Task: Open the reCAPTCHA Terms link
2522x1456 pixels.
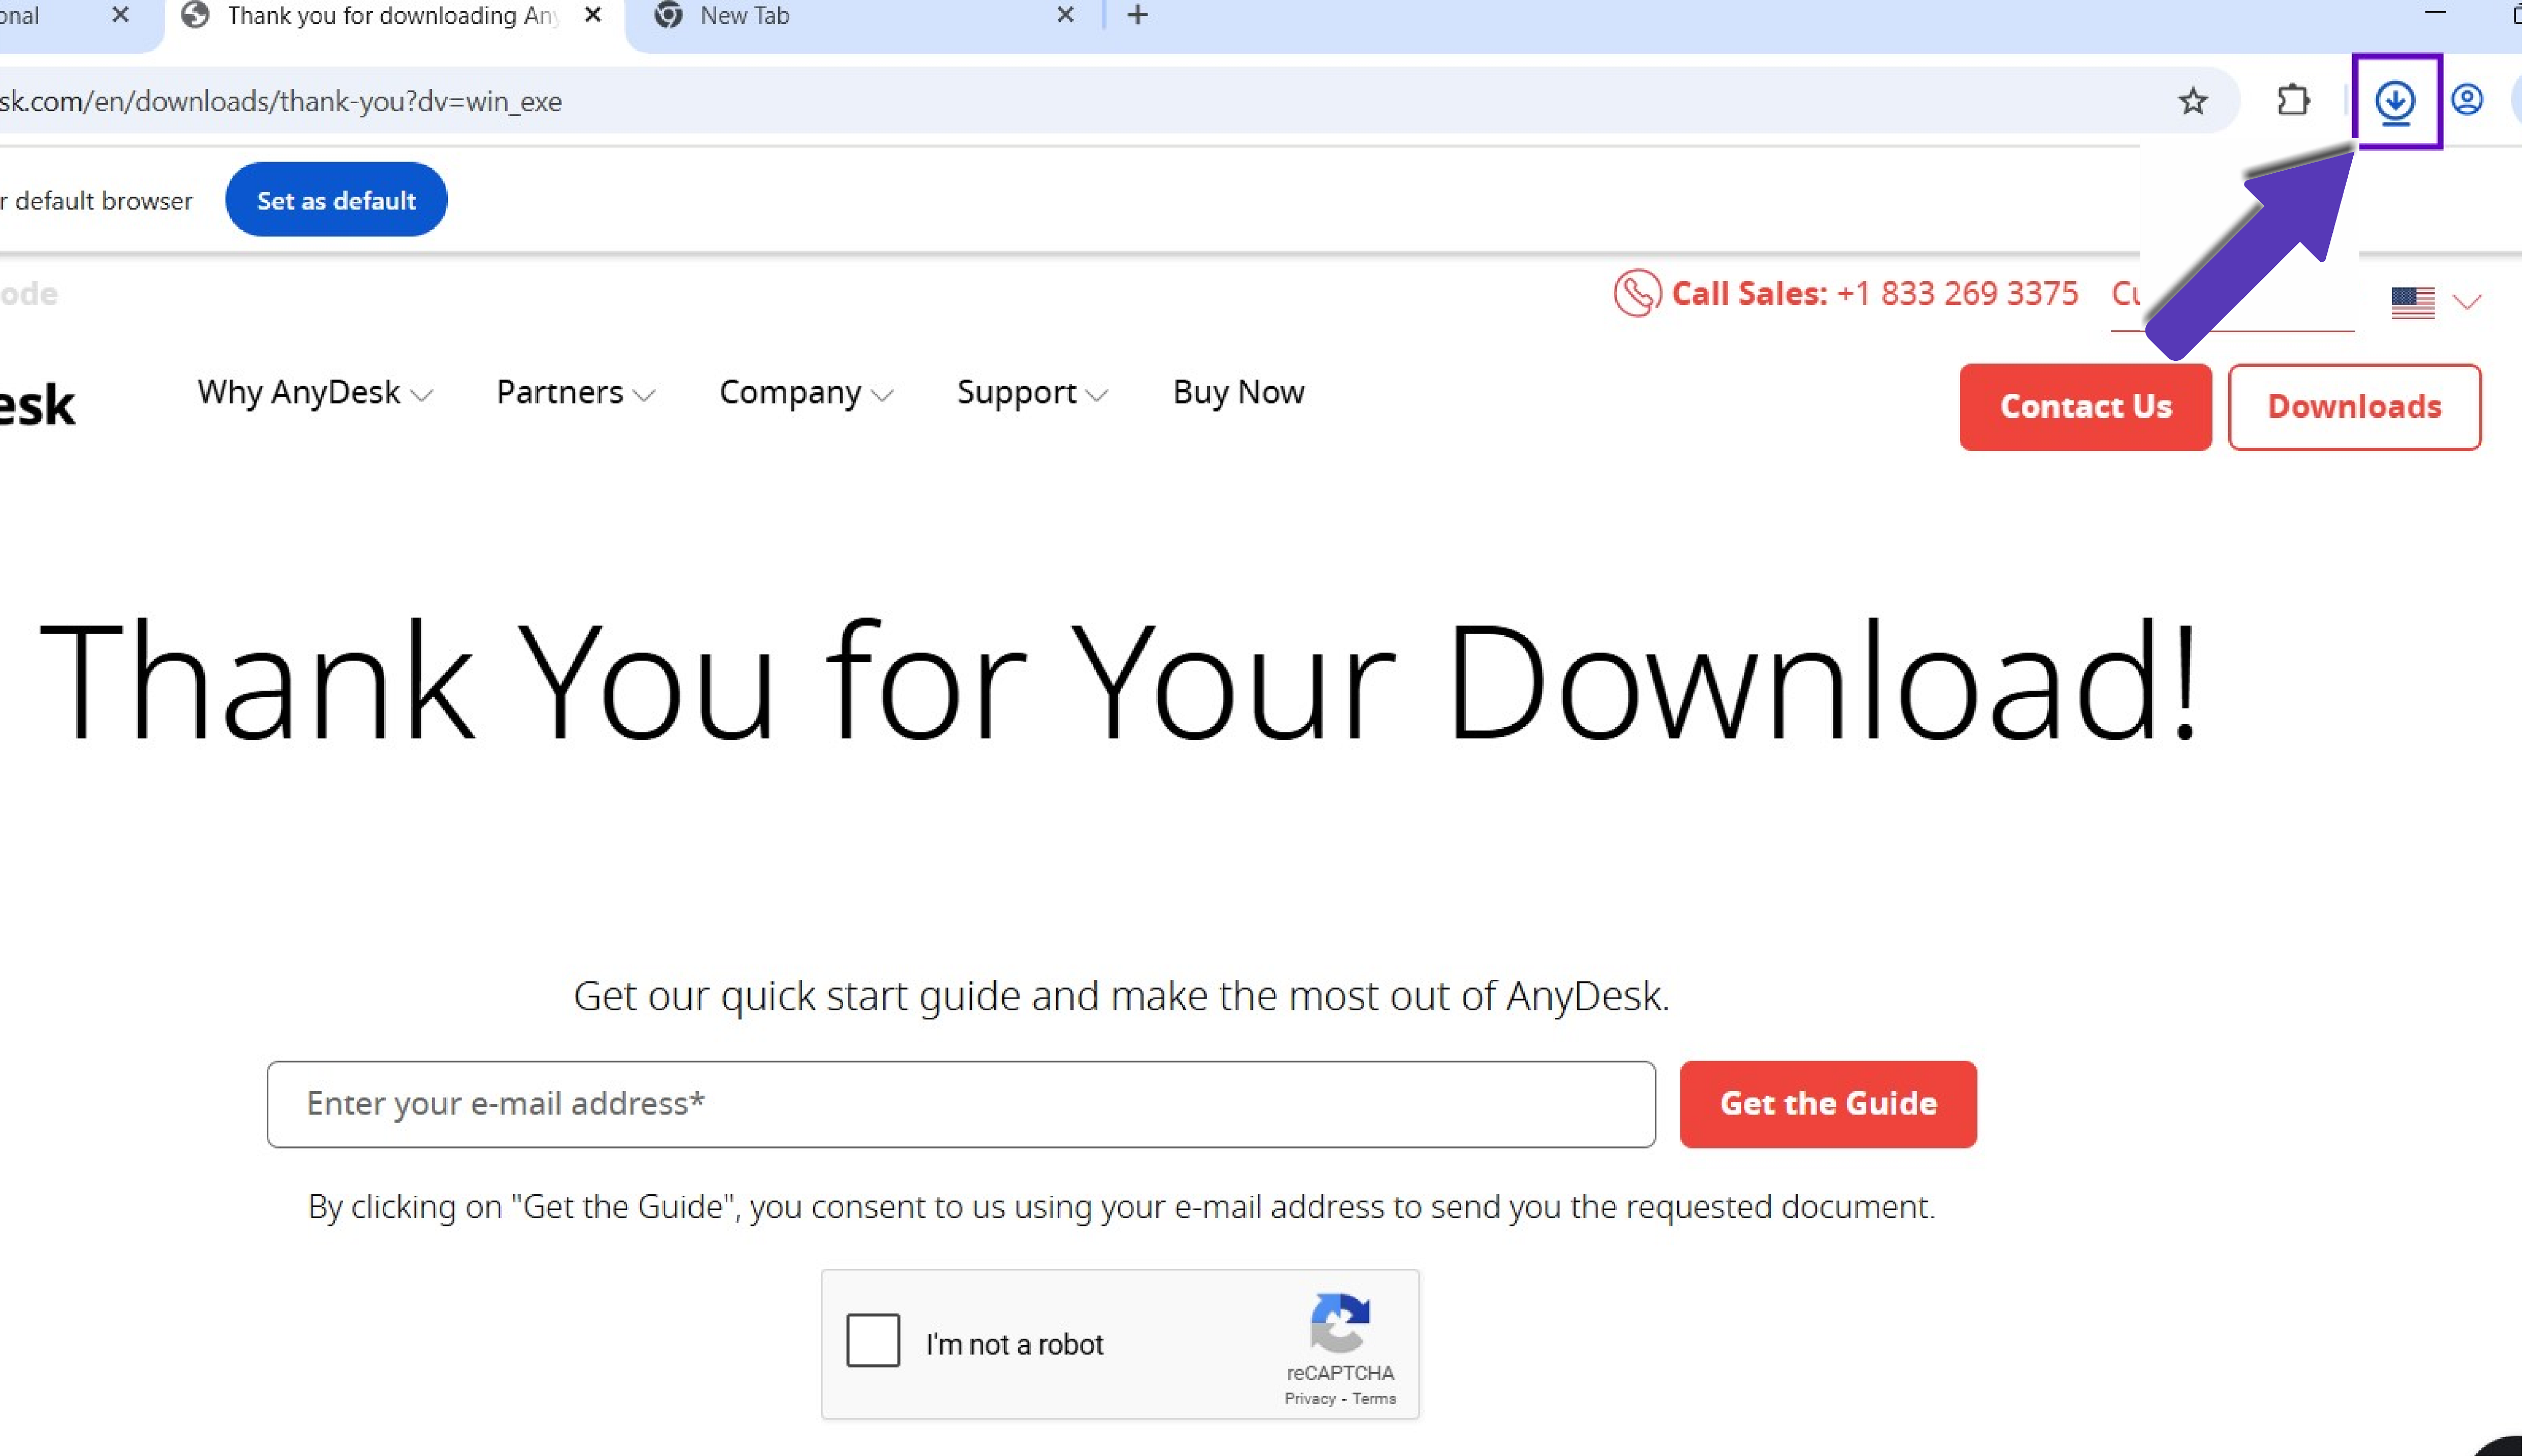Action: (x=1374, y=1399)
